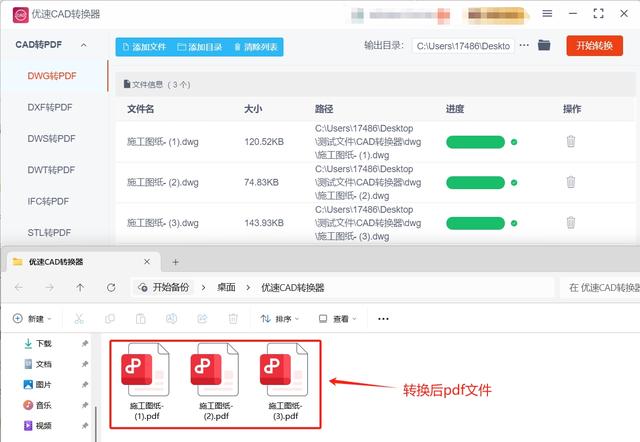Click the 74.83KB size cell
The height and width of the screenshot is (442, 640).
coord(261,182)
